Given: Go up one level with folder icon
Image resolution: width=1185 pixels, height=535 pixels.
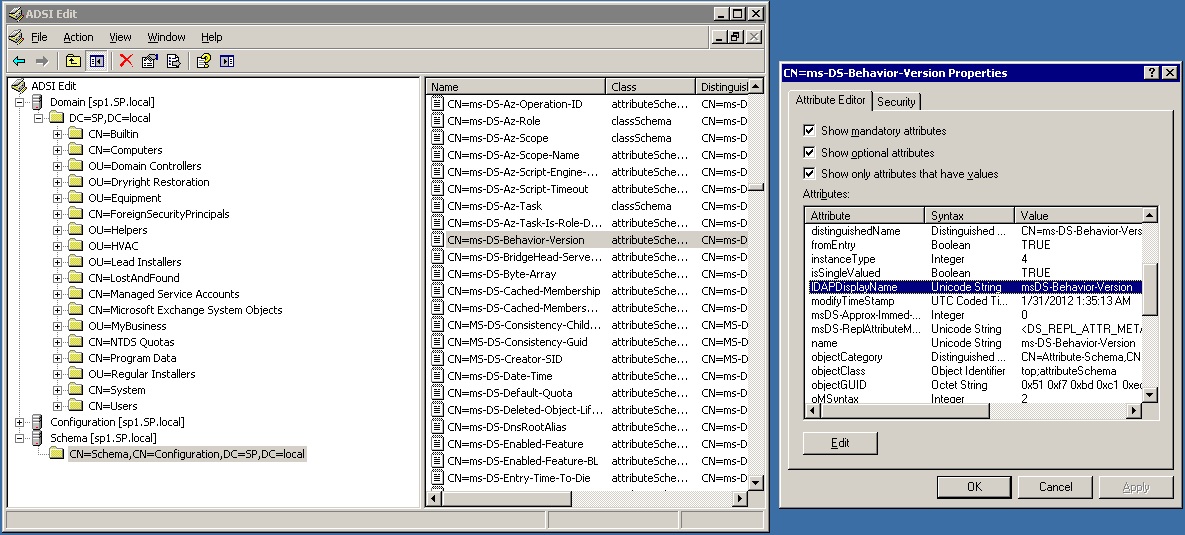Looking at the screenshot, I should tap(73, 61).
